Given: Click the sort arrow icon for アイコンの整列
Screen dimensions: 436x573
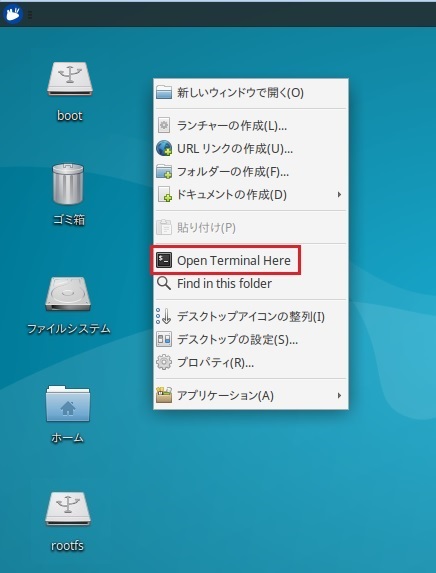Looking at the screenshot, I should click(163, 316).
